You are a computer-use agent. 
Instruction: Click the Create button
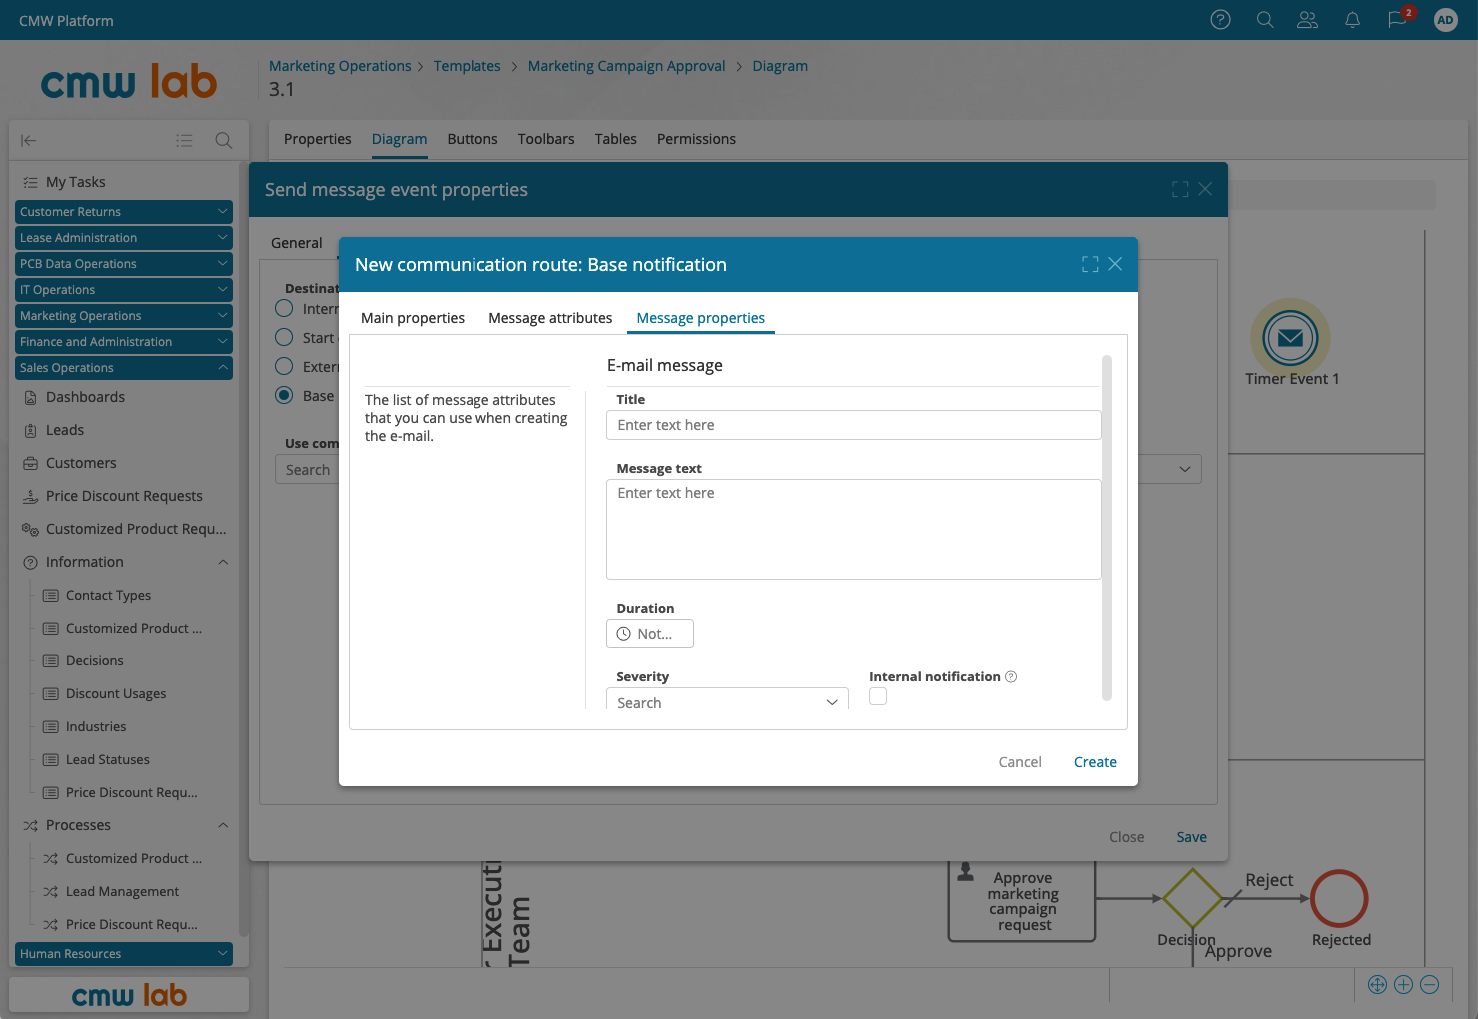coord(1095,762)
